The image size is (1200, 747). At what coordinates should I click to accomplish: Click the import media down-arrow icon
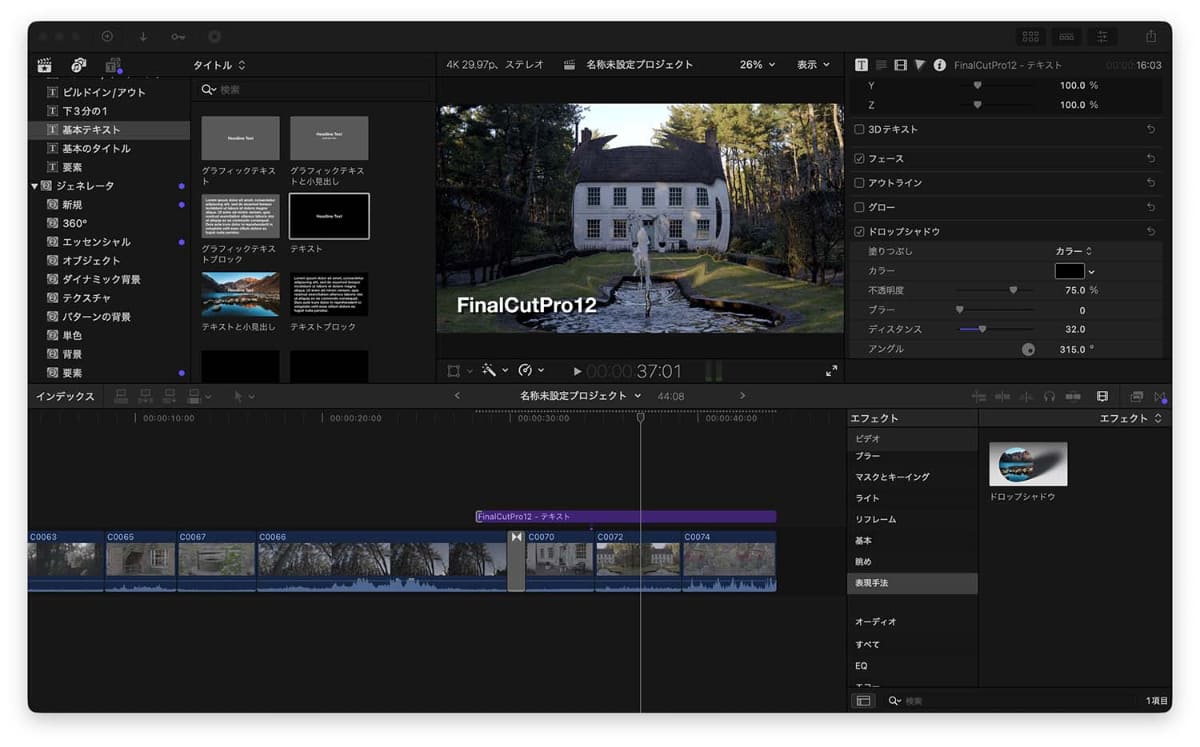143,36
